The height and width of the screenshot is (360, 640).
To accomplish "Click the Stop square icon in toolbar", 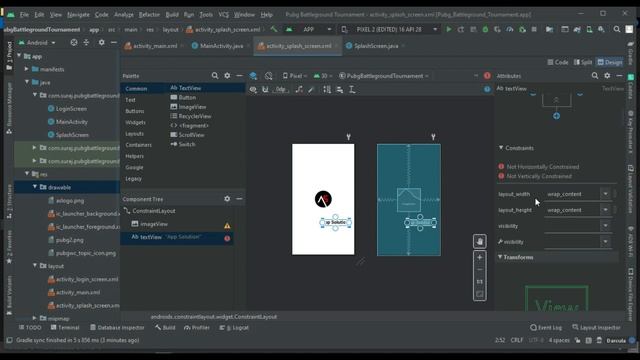I will click(534, 29).
